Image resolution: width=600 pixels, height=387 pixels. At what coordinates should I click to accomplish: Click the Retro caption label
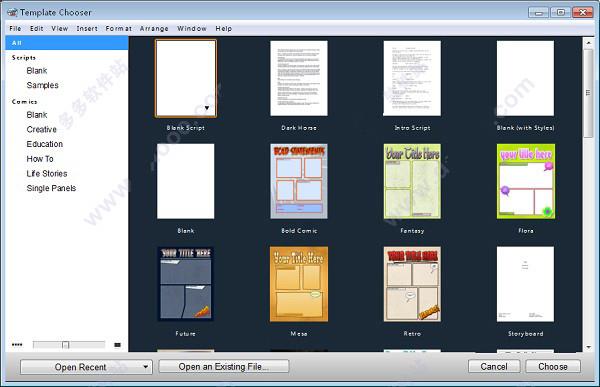(412, 333)
